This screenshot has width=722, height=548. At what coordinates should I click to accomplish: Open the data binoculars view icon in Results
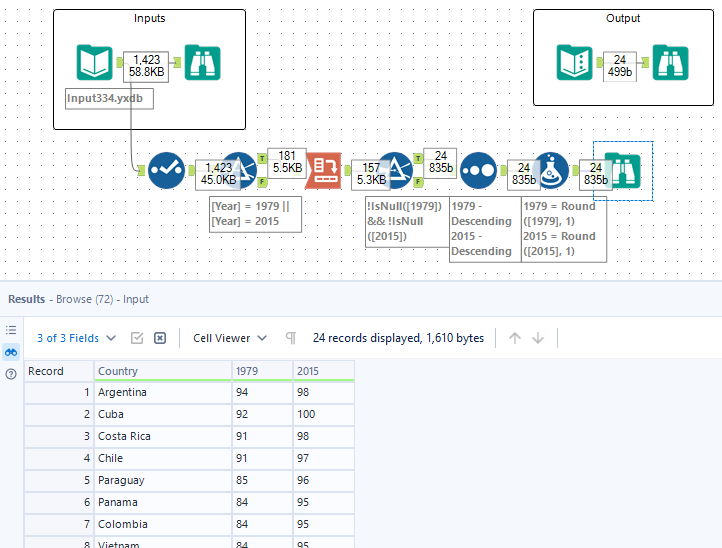[x=11, y=352]
